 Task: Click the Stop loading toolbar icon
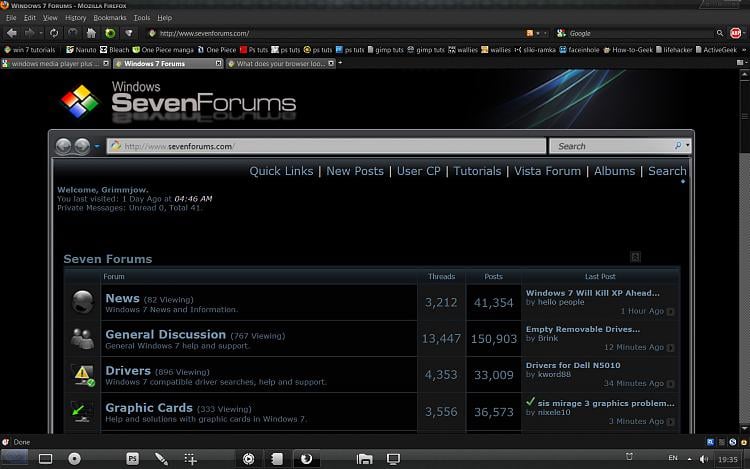pos(72,33)
